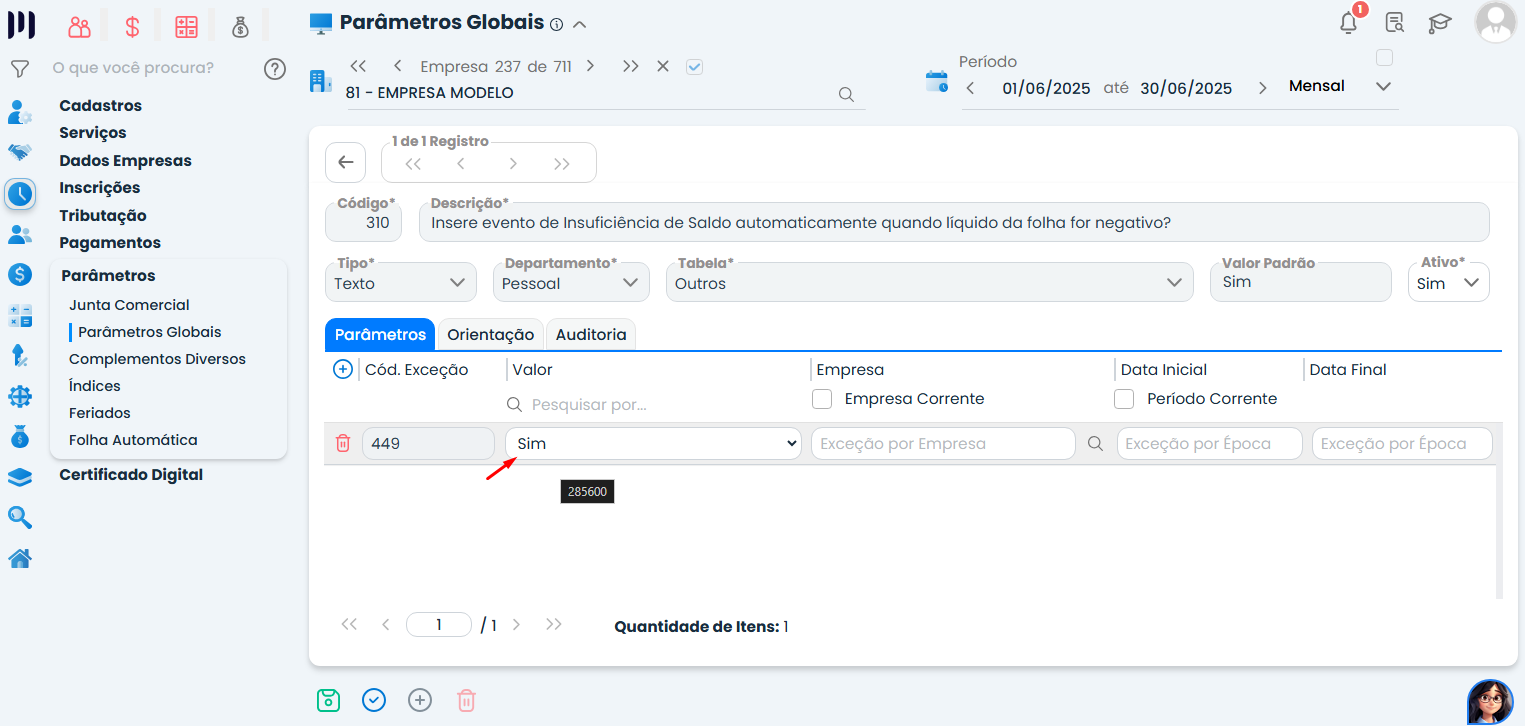The height and width of the screenshot is (726, 1525).
Task: Open the Tabela dropdown showing Outros
Action: [x=929, y=283]
